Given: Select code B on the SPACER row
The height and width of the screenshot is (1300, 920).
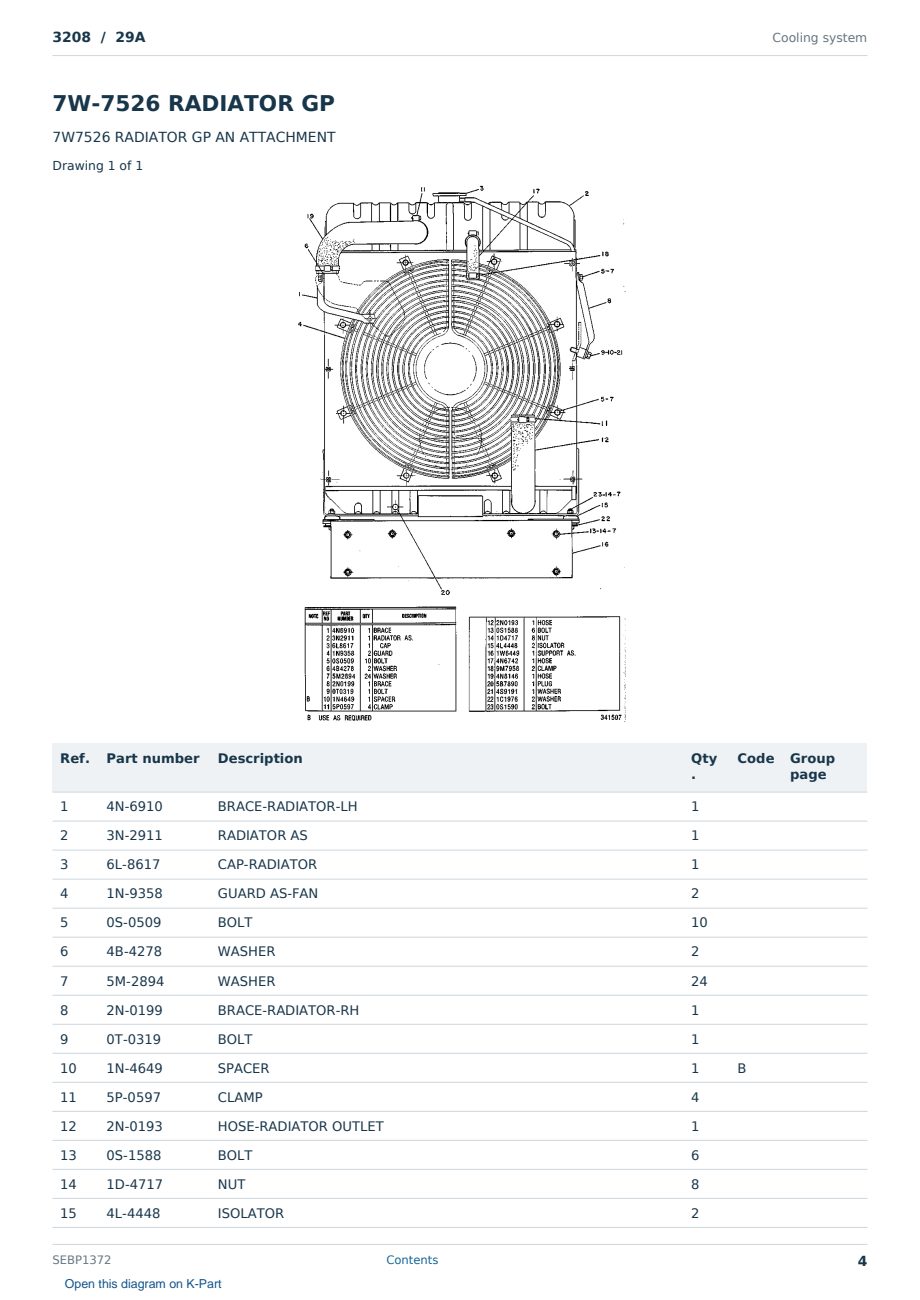Looking at the screenshot, I should point(741,1068).
